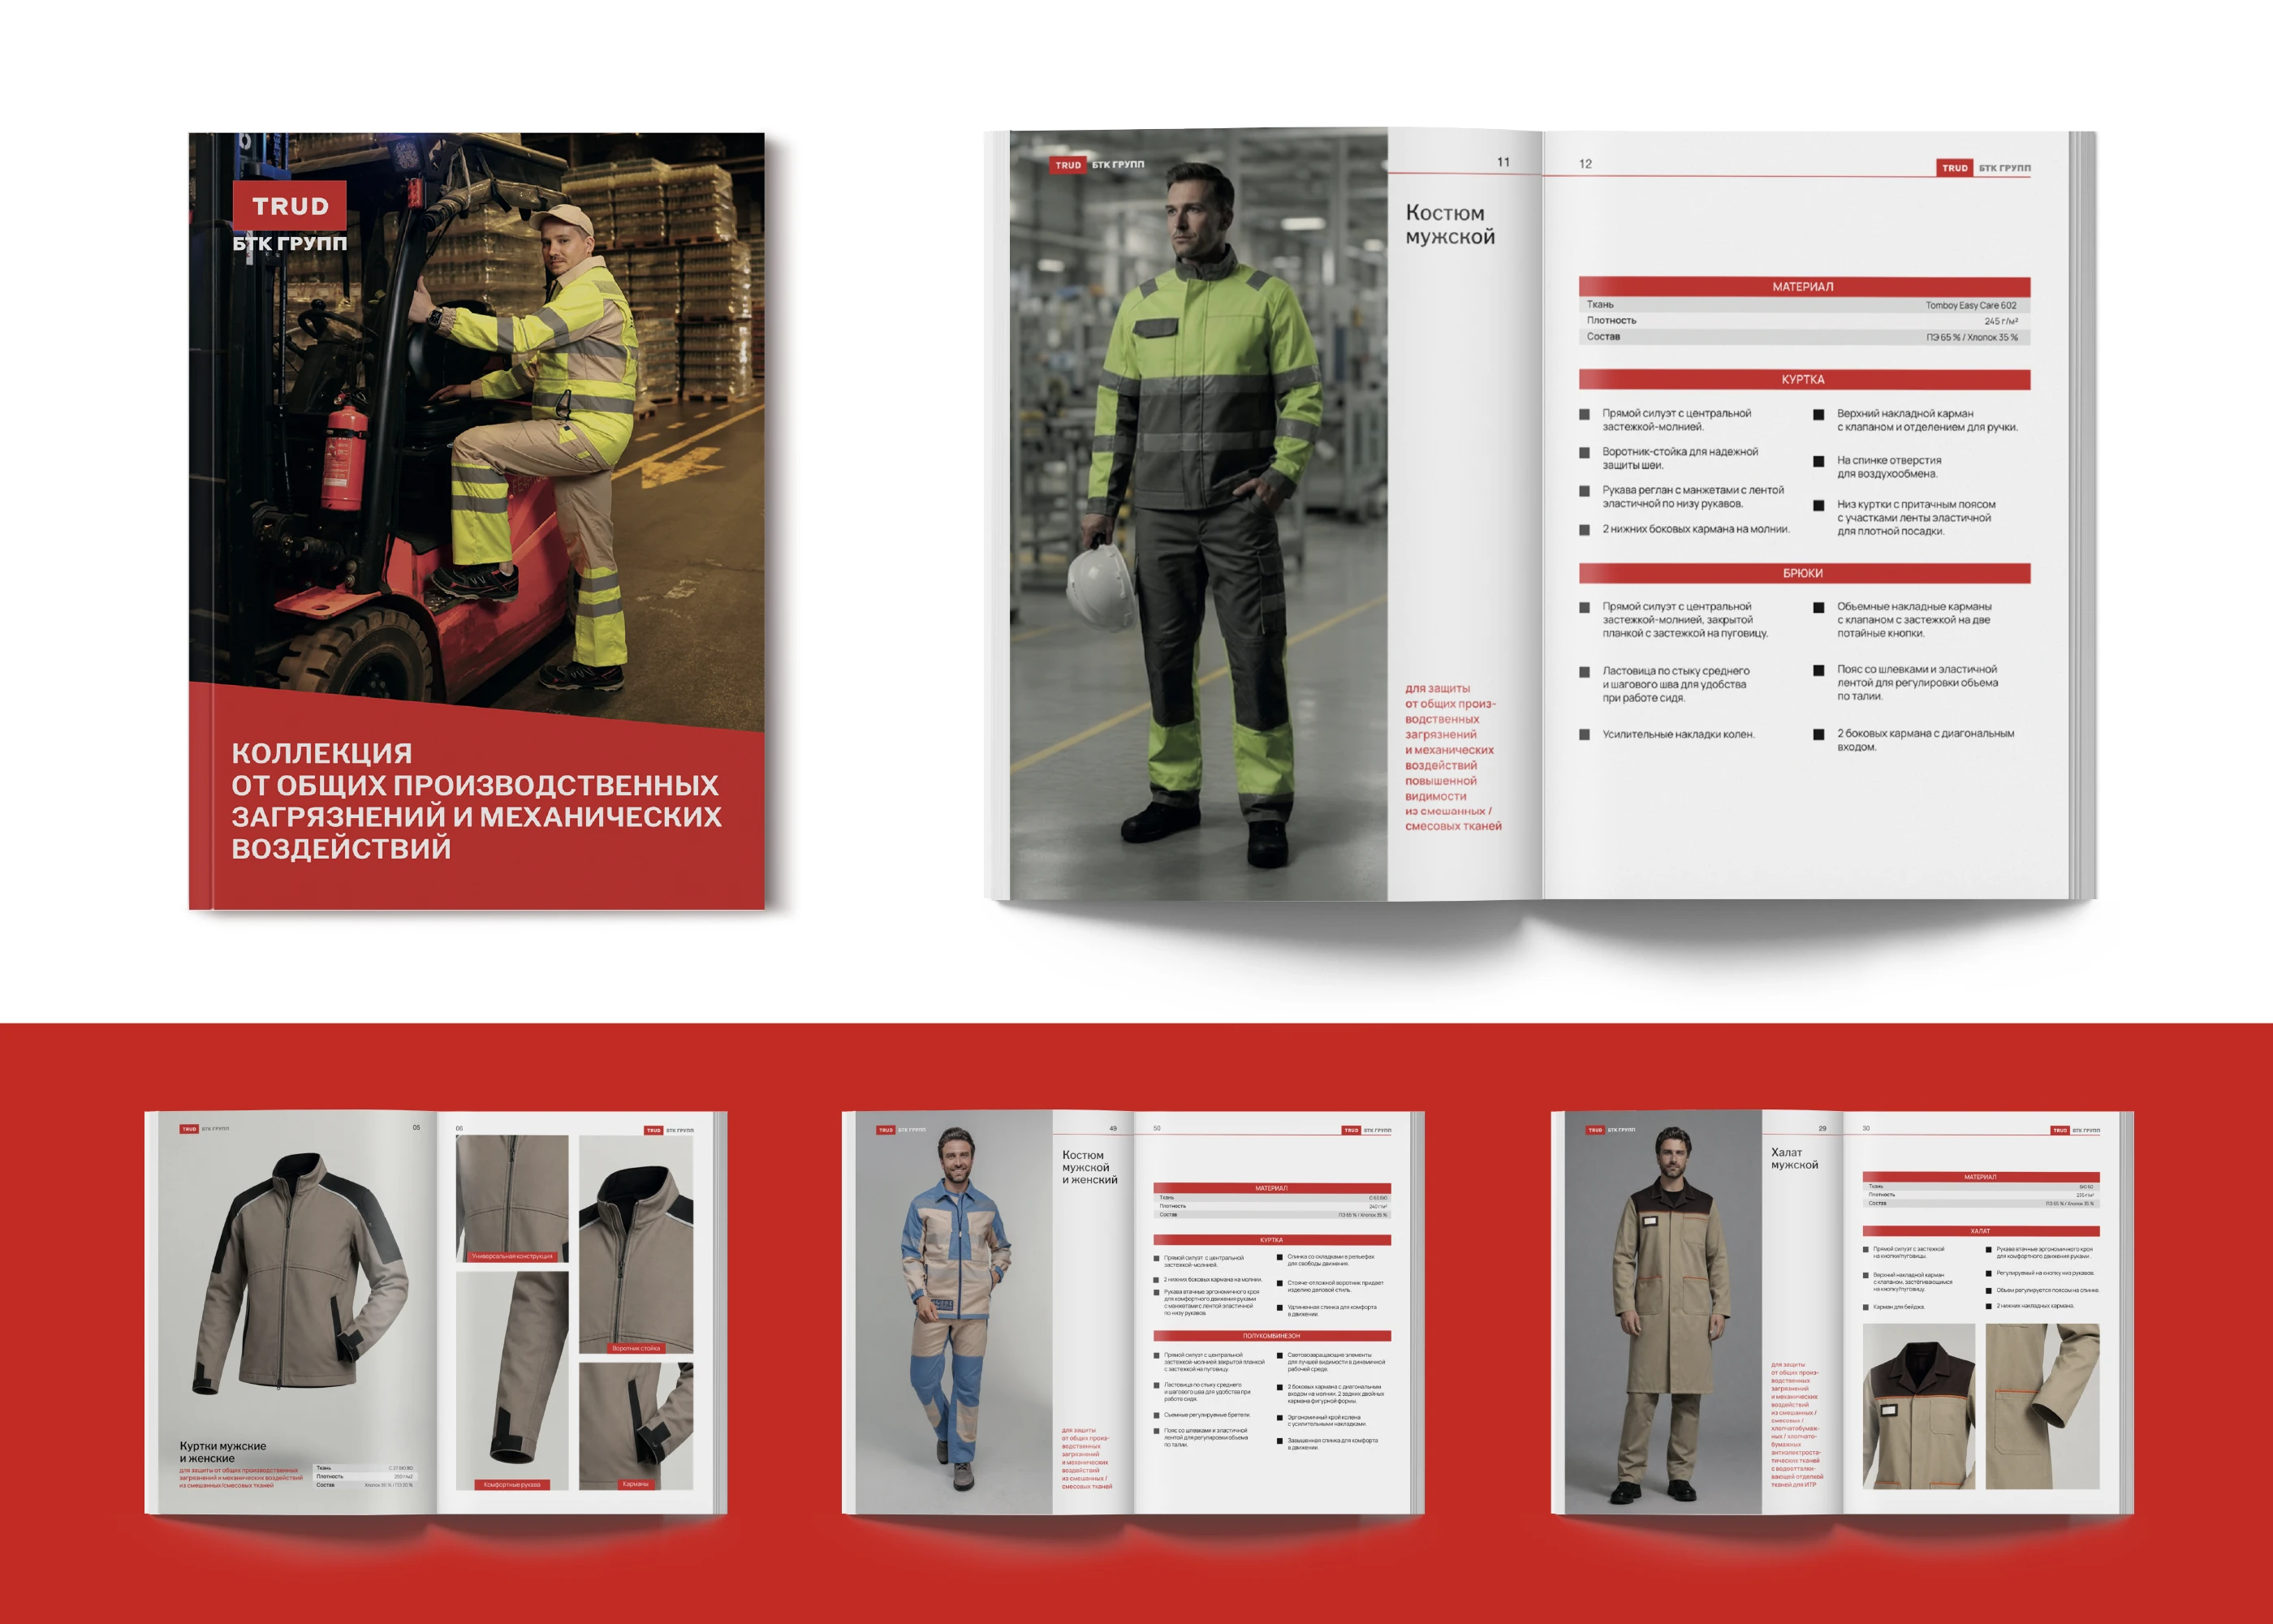Click the bullet 'Усилительные накладки колен.'
2273x1624 pixels.
pos(1679,734)
